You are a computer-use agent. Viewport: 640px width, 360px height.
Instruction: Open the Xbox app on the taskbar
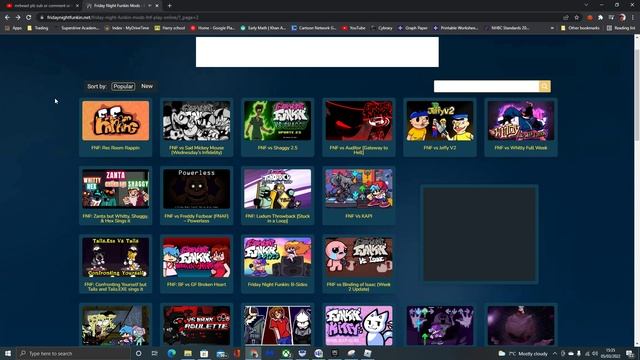tap(286, 353)
